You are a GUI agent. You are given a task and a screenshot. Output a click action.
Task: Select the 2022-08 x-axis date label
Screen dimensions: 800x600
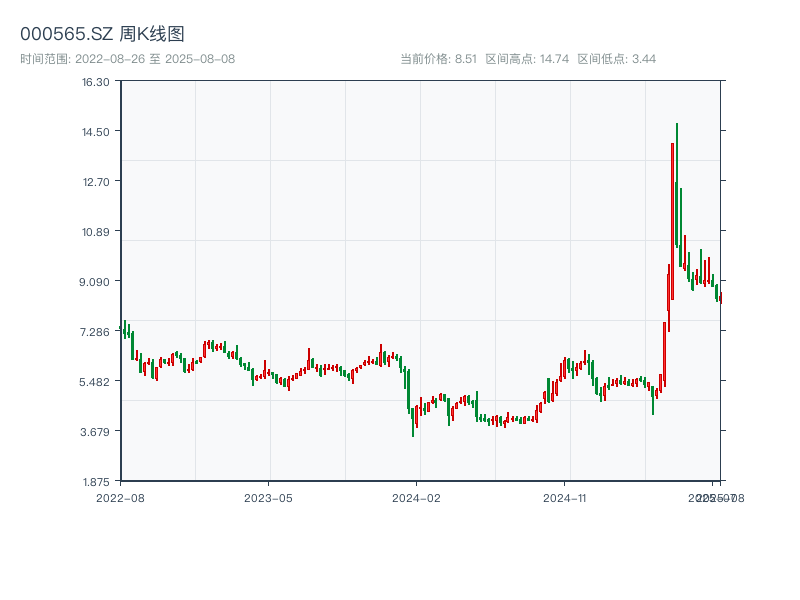[x=120, y=497]
